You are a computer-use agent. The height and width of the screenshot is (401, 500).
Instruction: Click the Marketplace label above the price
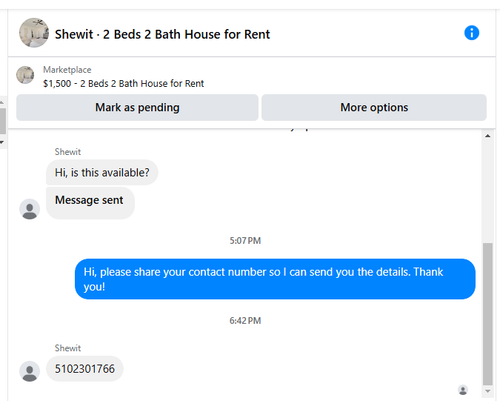[x=67, y=70]
